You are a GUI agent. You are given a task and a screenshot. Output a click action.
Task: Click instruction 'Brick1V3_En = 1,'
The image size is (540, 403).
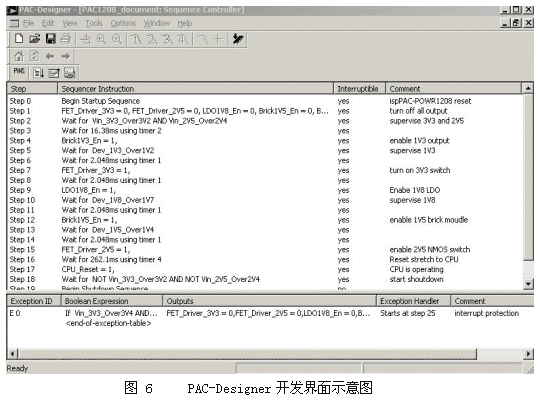coord(89,141)
